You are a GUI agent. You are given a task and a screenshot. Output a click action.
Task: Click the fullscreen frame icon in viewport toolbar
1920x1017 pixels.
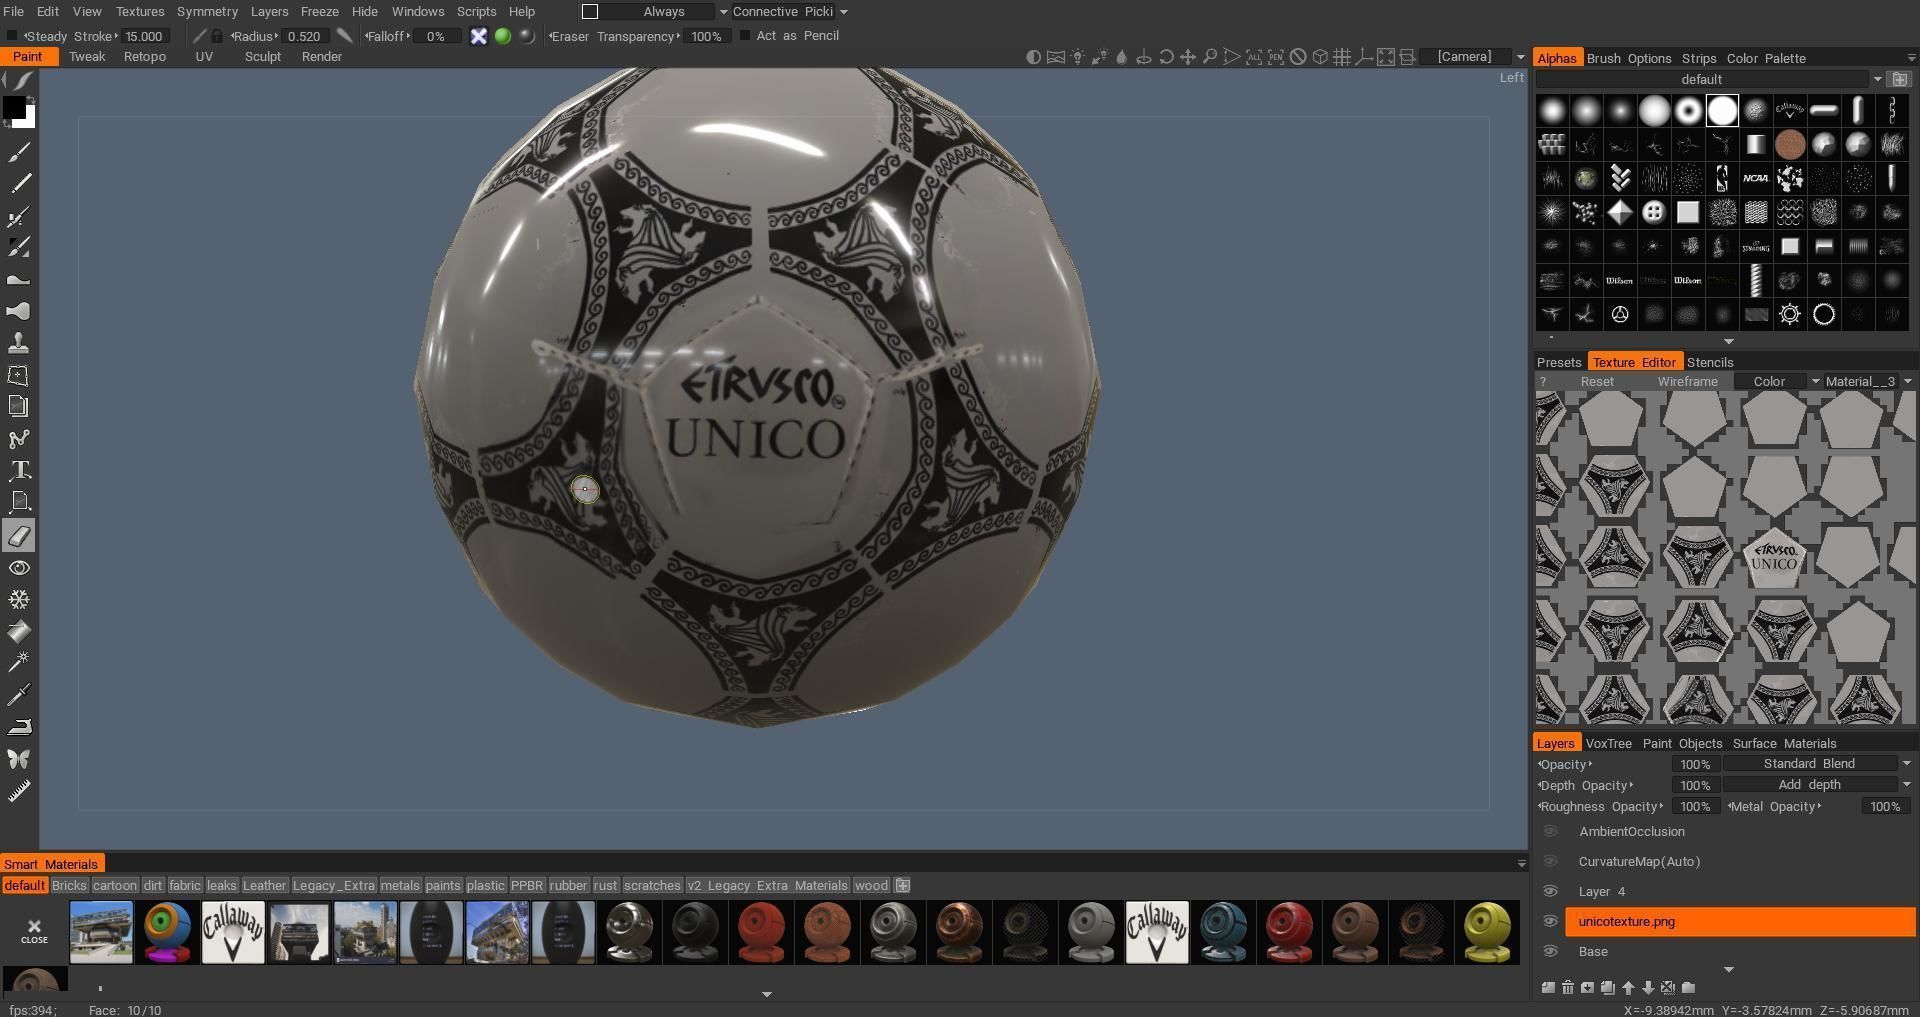tap(1386, 57)
